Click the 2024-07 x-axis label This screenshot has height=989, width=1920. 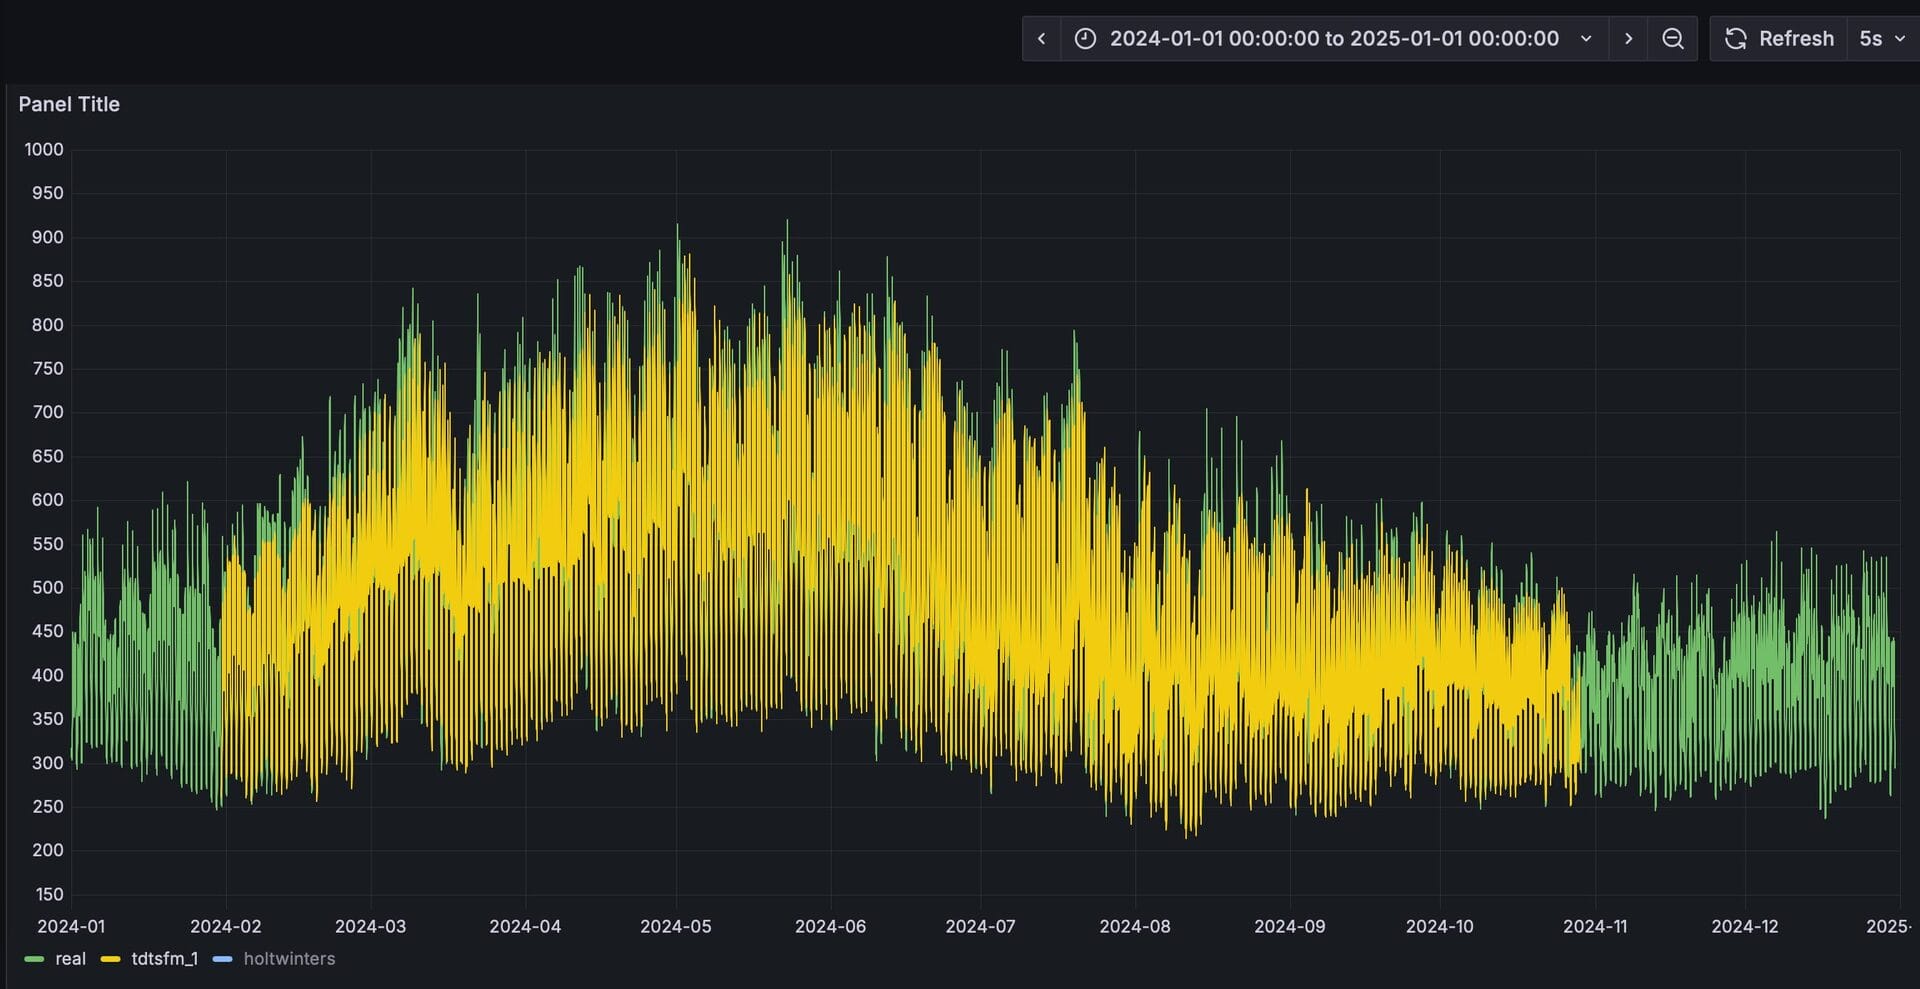(980, 926)
